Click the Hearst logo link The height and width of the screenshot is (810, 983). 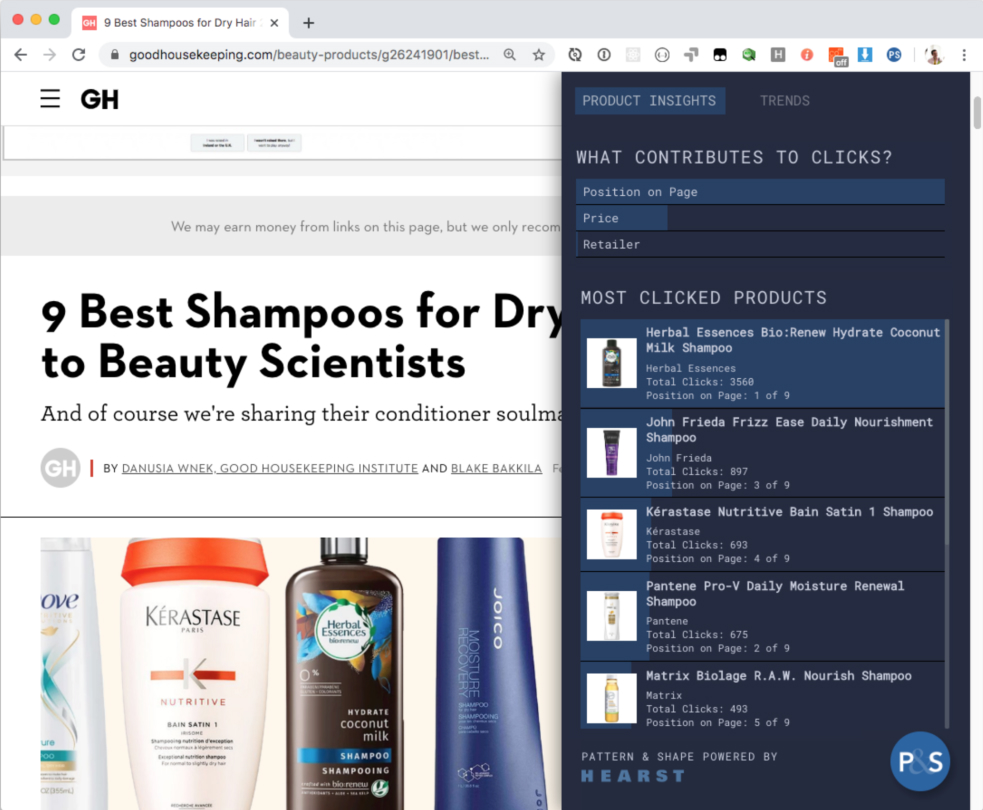(x=633, y=776)
